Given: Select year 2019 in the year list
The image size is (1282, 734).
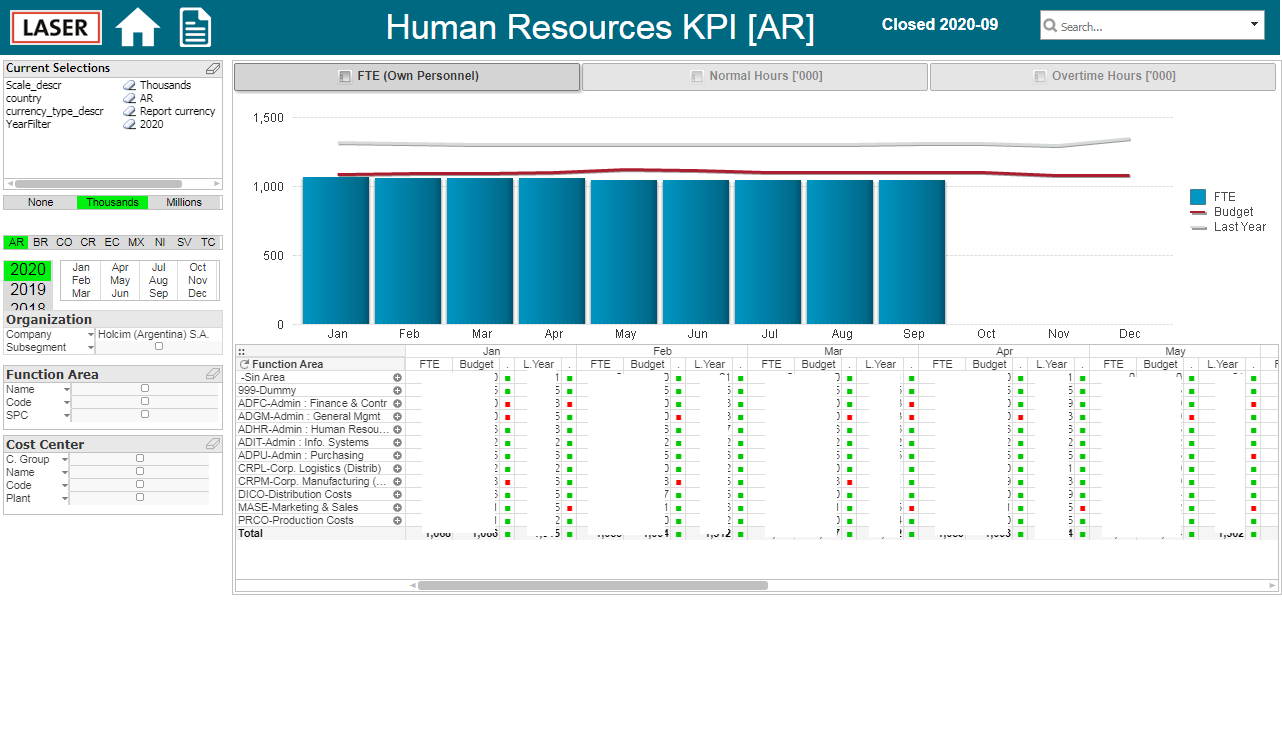Looking at the screenshot, I should tap(28, 290).
